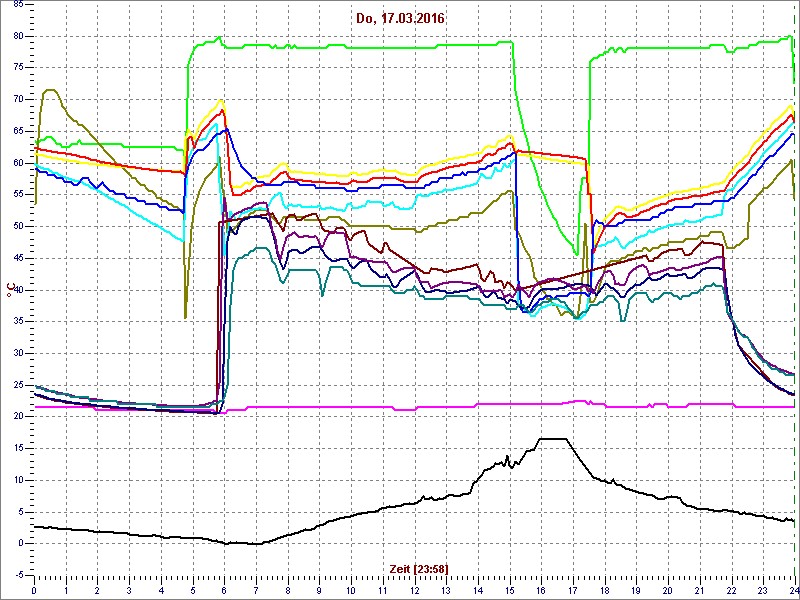This screenshot has width=800, height=600.
Task: Select the 30 label on the temperature axis
Action: tap(17, 353)
